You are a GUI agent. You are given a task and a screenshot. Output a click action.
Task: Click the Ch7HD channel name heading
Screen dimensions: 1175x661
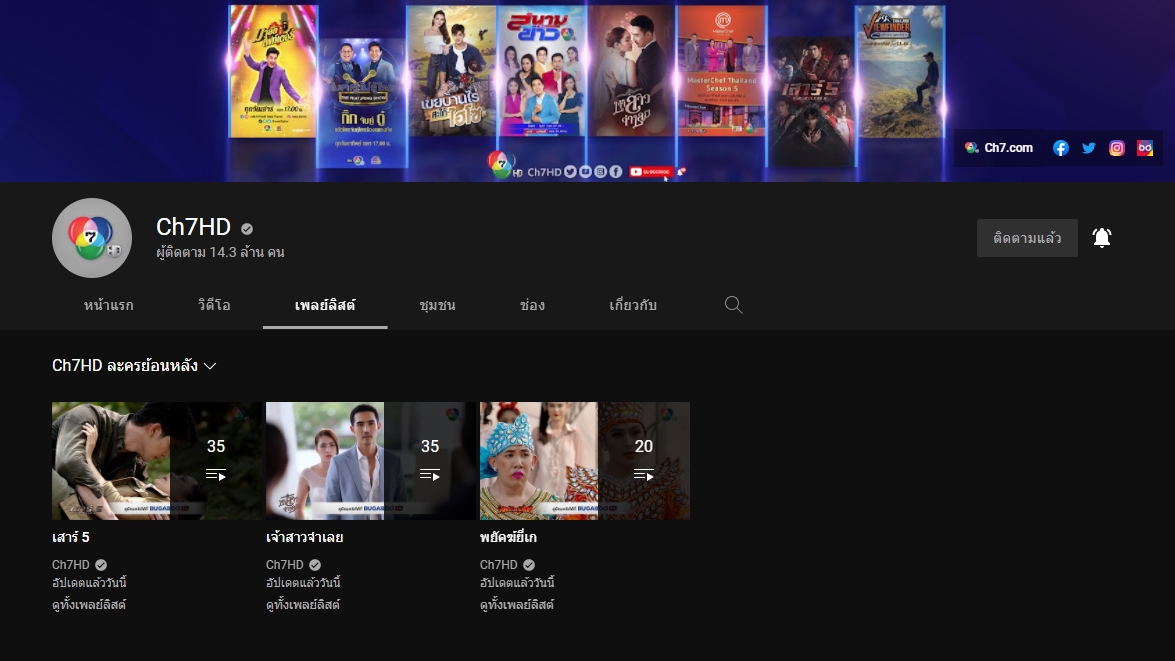pos(193,226)
